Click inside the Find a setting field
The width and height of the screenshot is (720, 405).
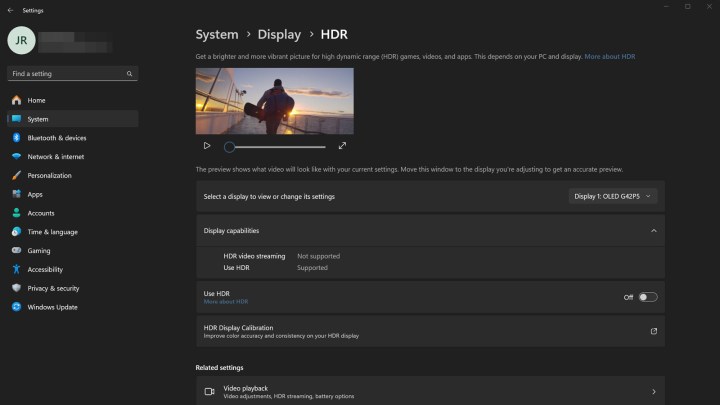coord(73,73)
